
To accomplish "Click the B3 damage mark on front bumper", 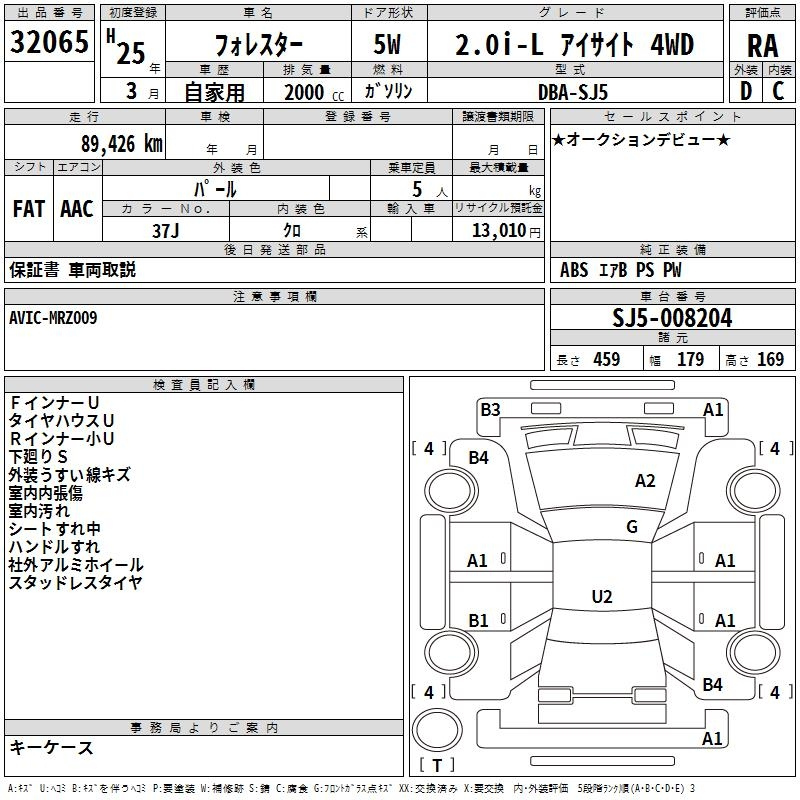I will pos(490,409).
